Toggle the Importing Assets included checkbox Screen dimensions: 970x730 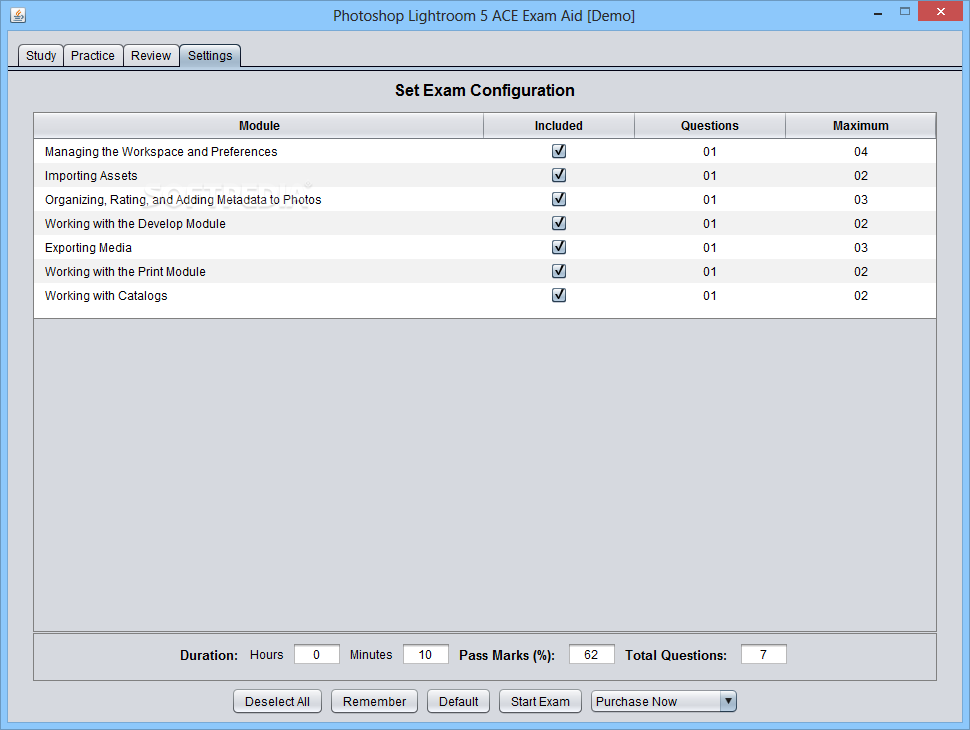pyautogui.click(x=559, y=175)
